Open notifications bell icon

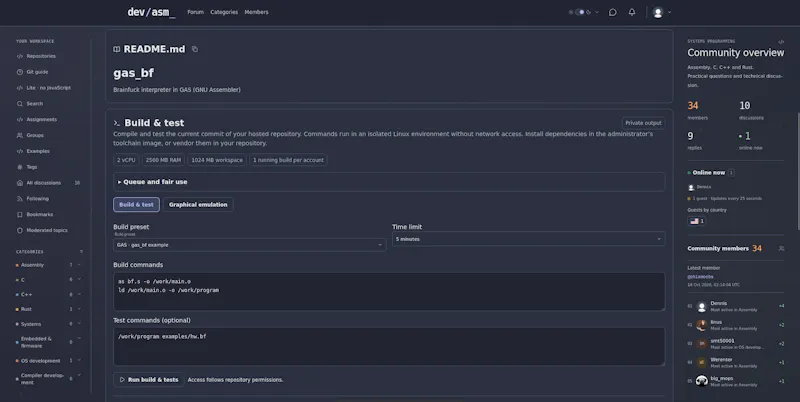click(632, 12)
